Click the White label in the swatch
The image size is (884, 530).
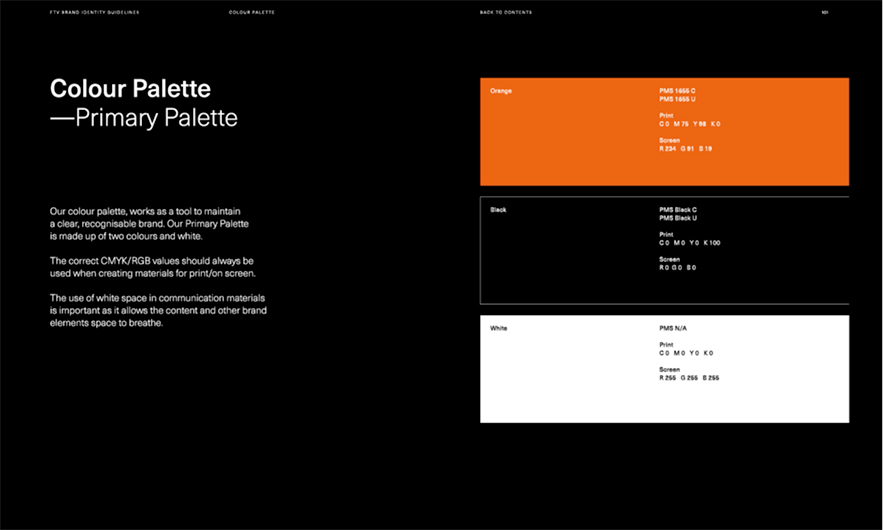(498, 328)
